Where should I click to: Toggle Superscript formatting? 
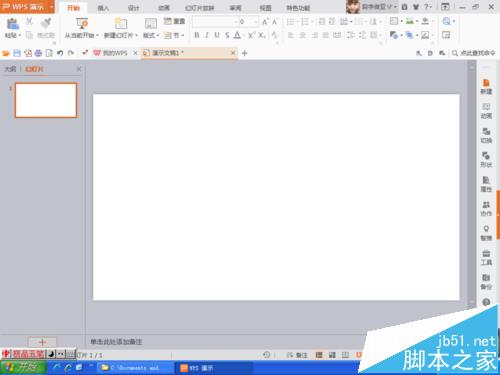pos(251,35)
